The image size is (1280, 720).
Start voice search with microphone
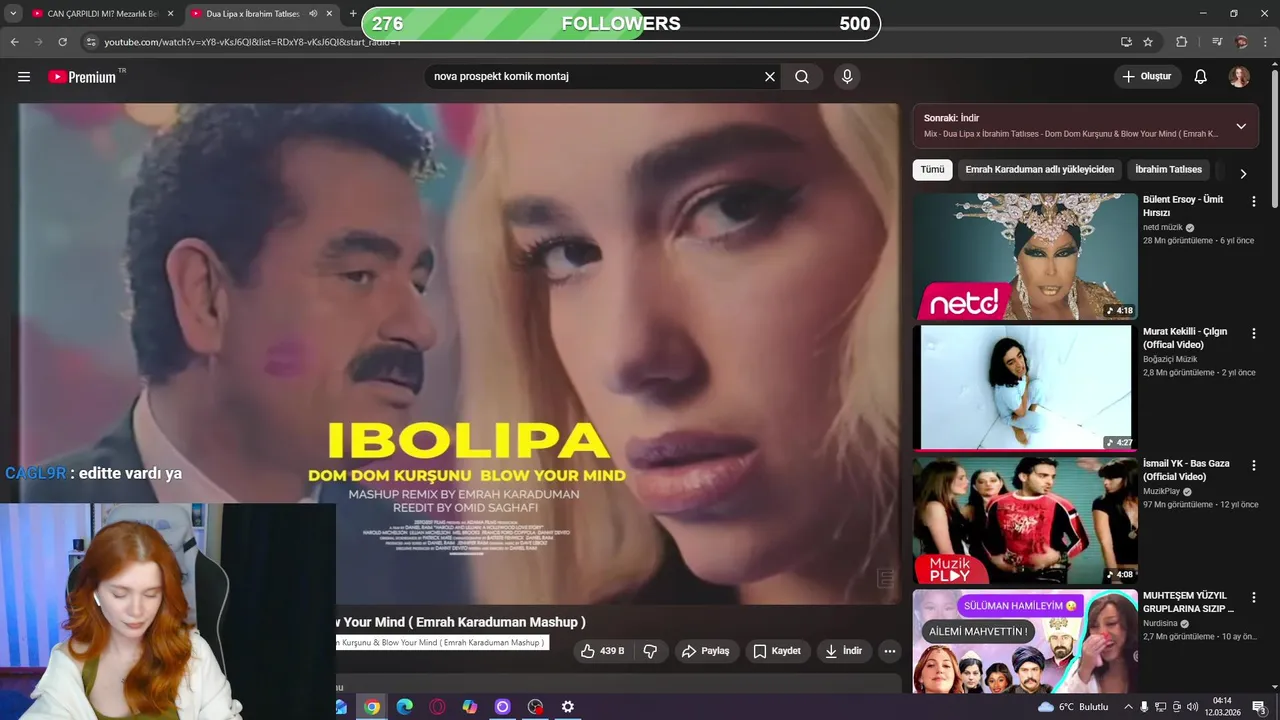click(x=847, y=77)
